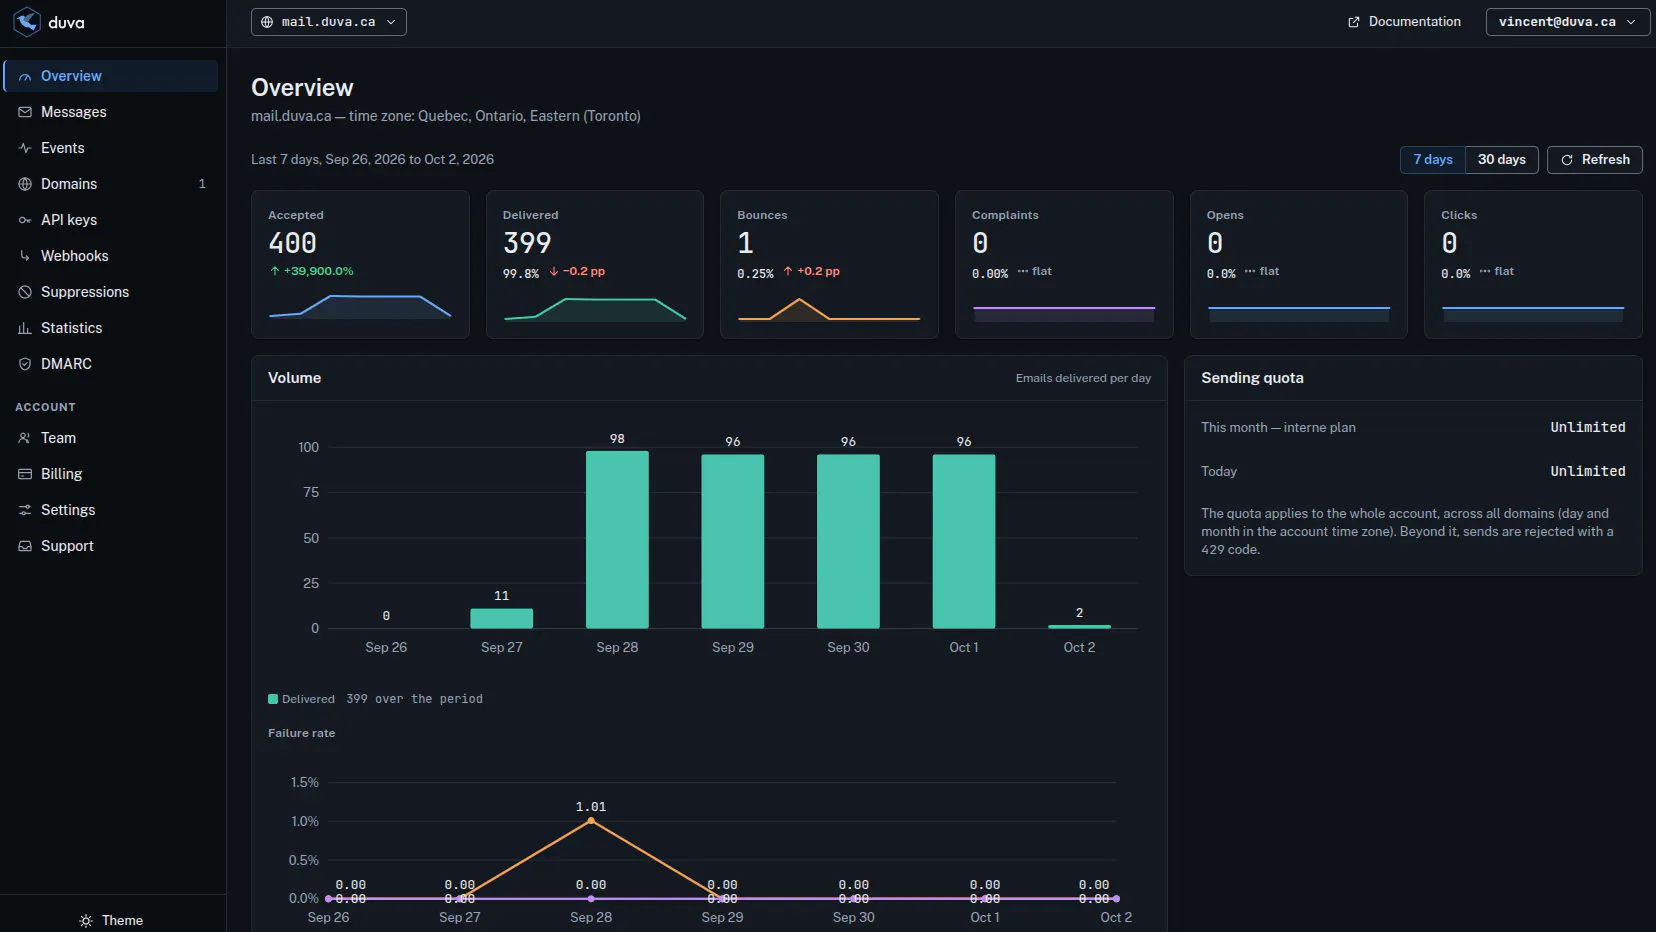Open the Statistics page
The height and width of the screenshot is (932, 1656).
pyautogui.click(x=111, y=328)
